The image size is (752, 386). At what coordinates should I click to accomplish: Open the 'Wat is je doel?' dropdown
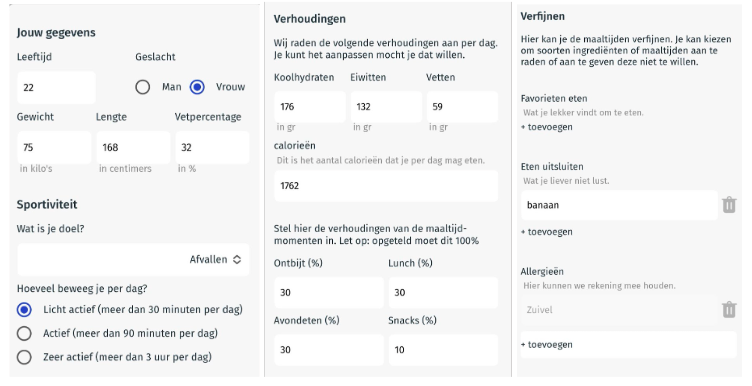pos(133,259)
